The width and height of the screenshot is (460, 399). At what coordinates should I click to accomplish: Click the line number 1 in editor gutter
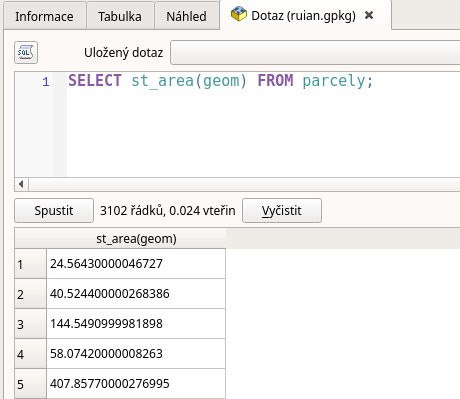pos(46,82)
